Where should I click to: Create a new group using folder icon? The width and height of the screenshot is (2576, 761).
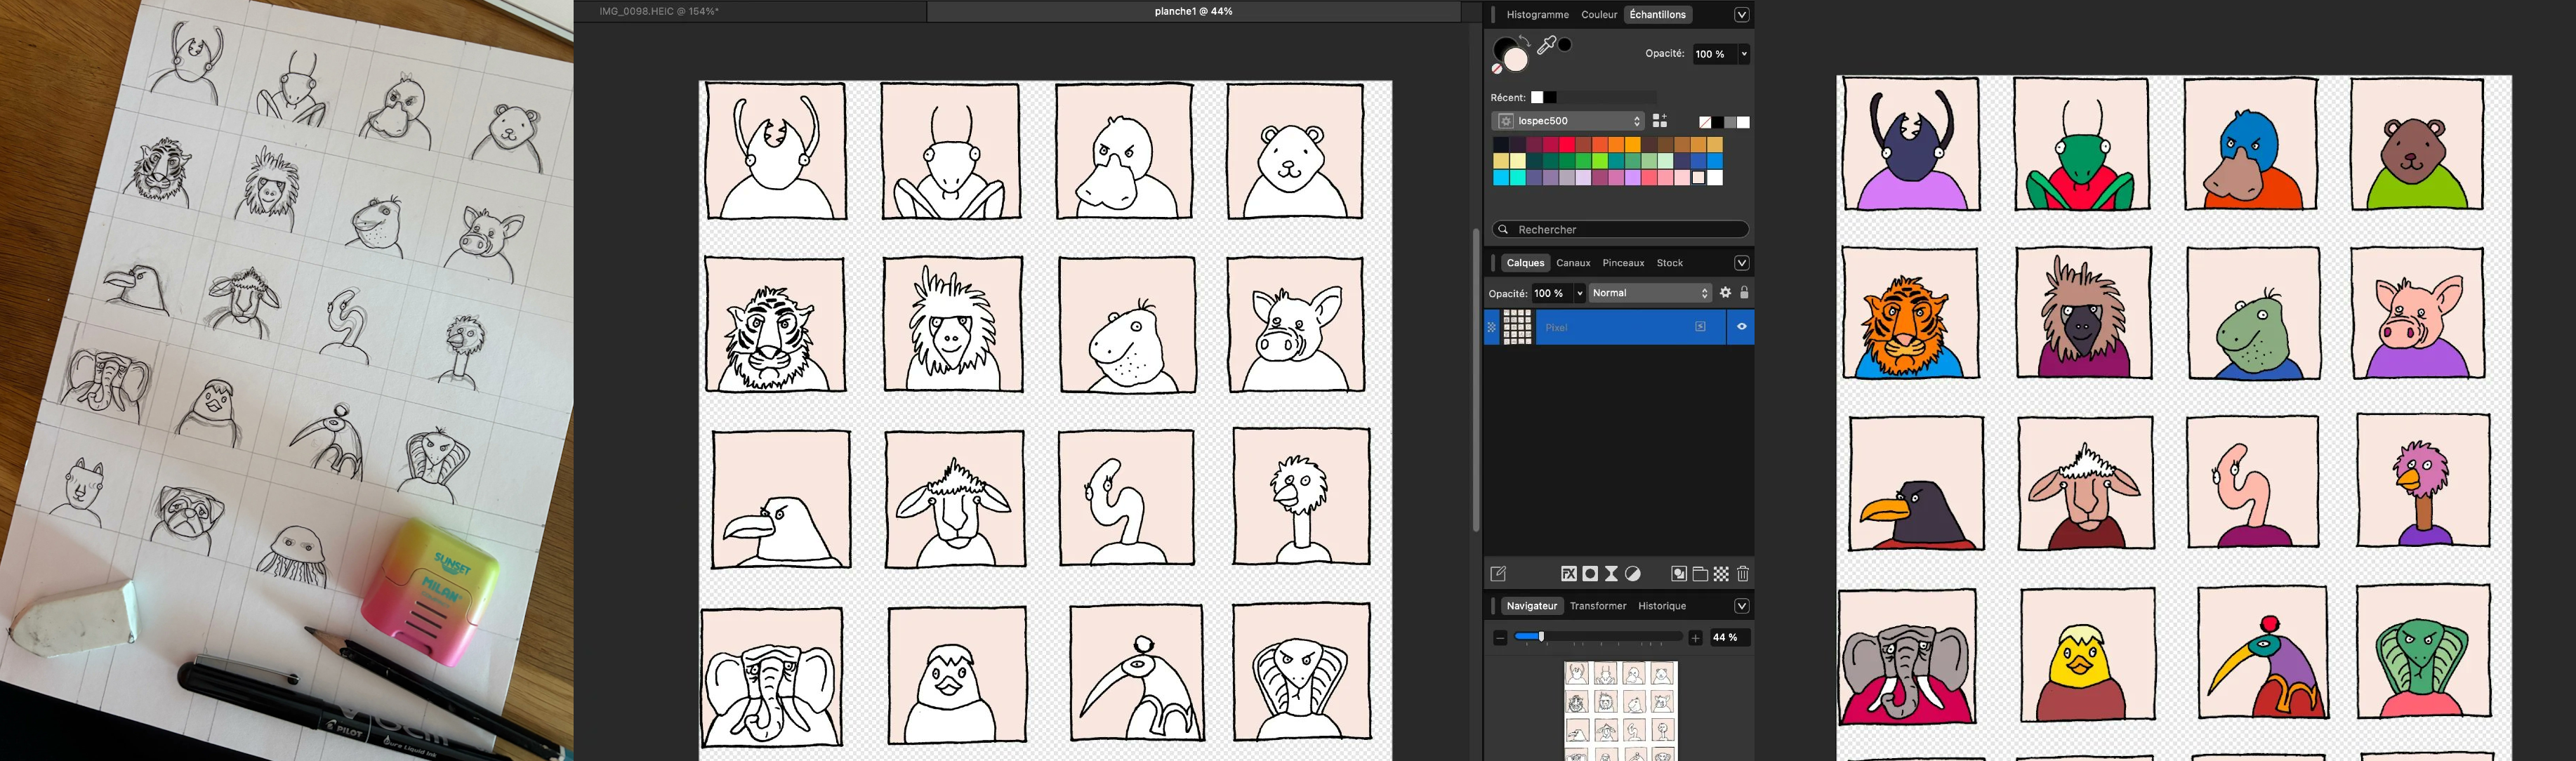tap(1700, 574)
